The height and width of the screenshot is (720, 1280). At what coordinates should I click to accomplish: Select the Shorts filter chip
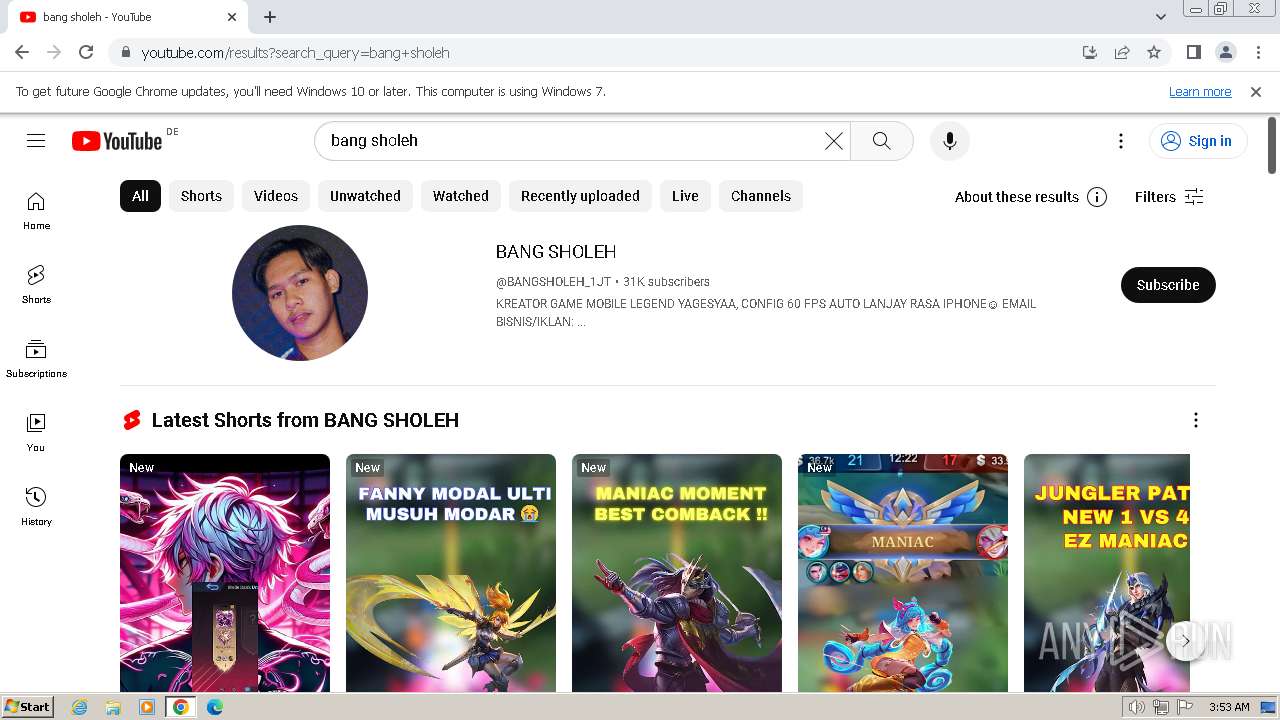pyautogui.click(x=201, y=196)
